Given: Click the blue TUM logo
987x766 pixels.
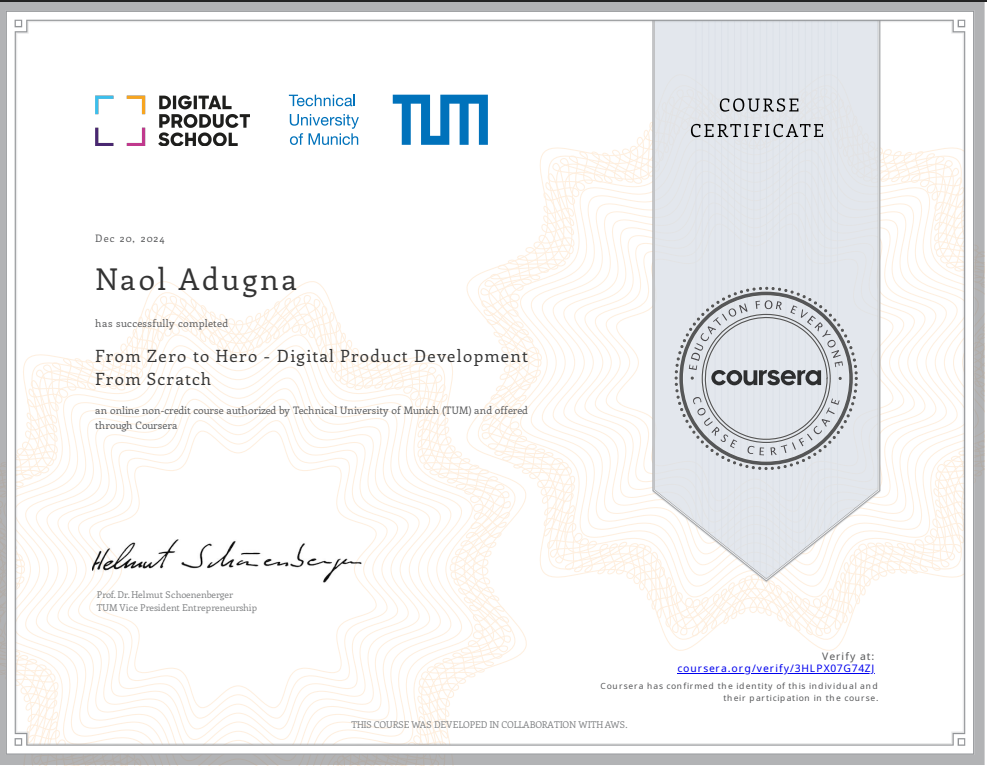Looking at the screenshot, I should coord(440,120).
